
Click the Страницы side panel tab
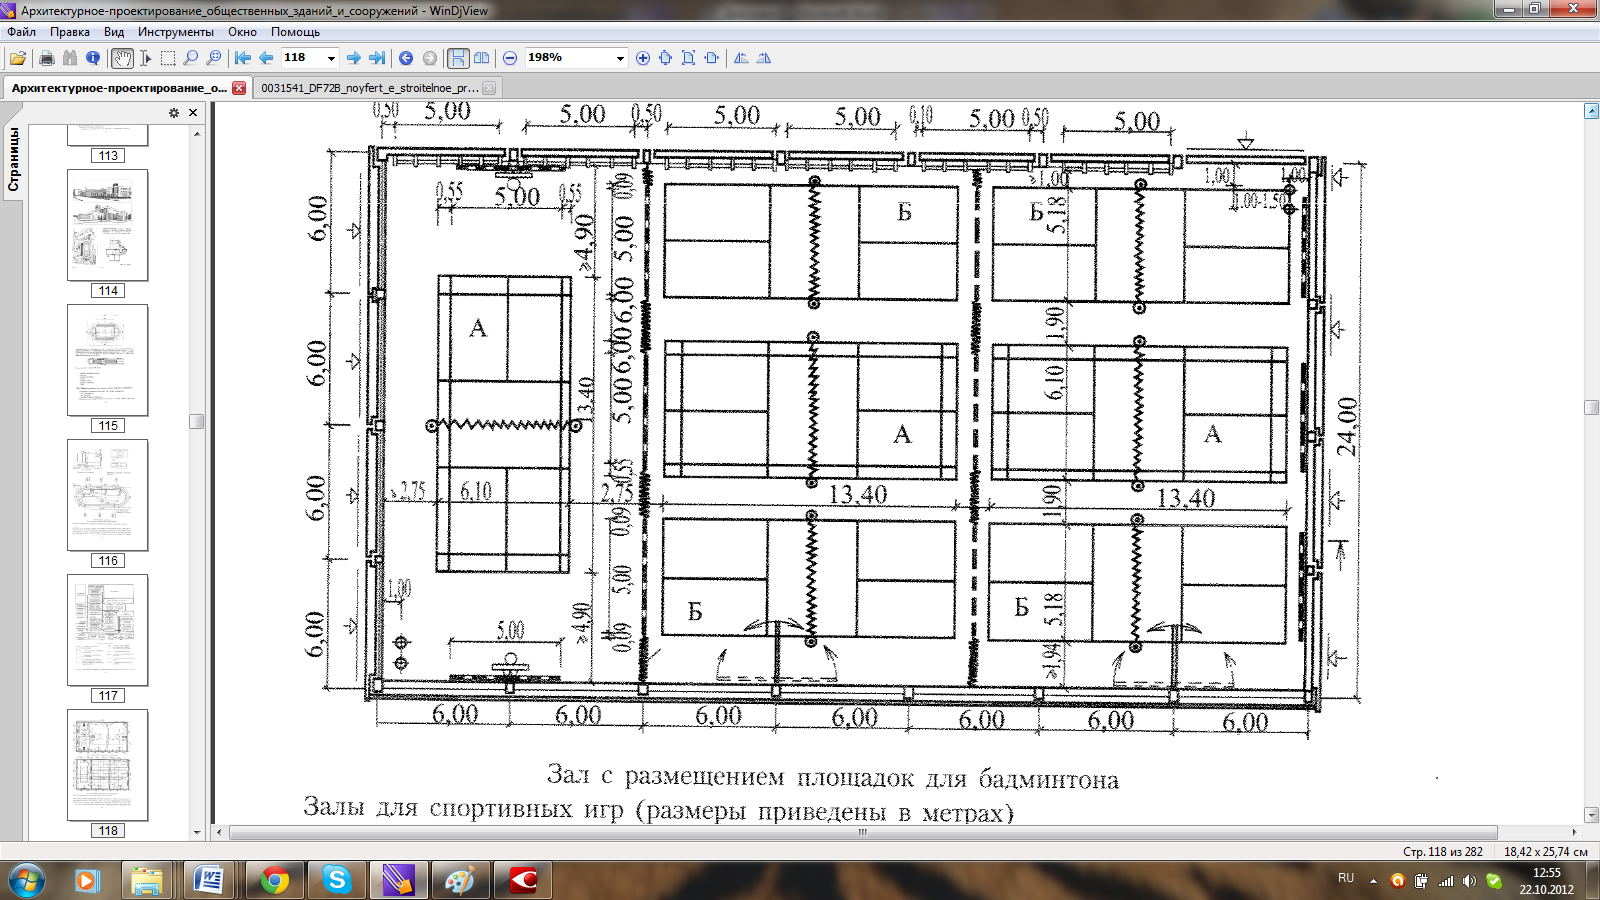[x=14, y=160]
